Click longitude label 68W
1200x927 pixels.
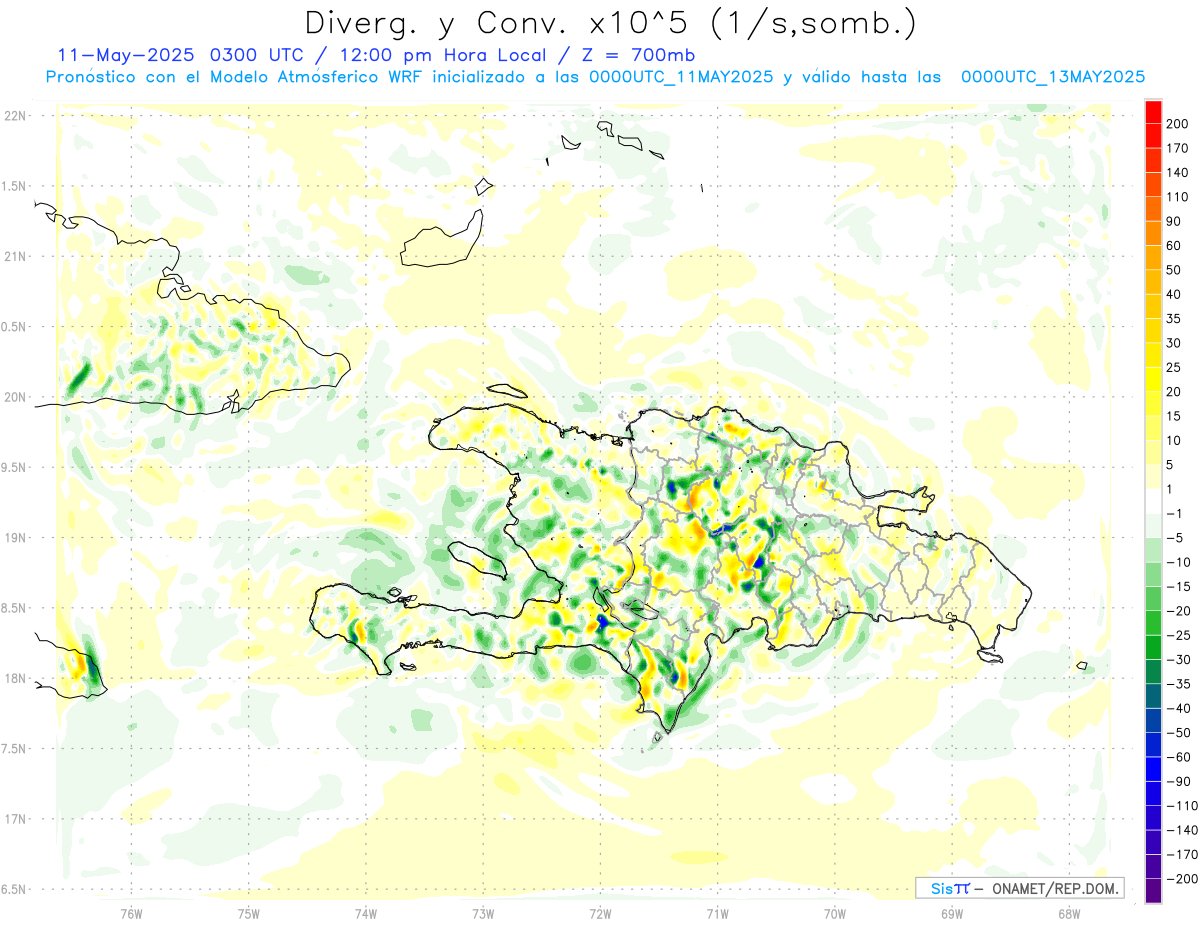pos(1069,913)
